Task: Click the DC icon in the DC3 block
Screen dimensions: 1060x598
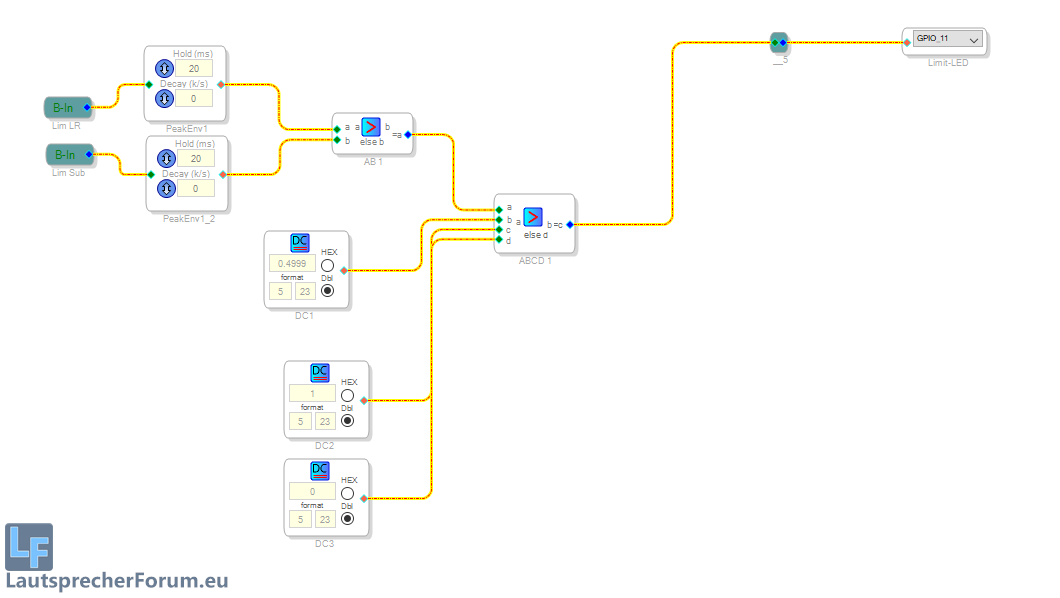Action: pyautogui.click(x=320, y=471)
